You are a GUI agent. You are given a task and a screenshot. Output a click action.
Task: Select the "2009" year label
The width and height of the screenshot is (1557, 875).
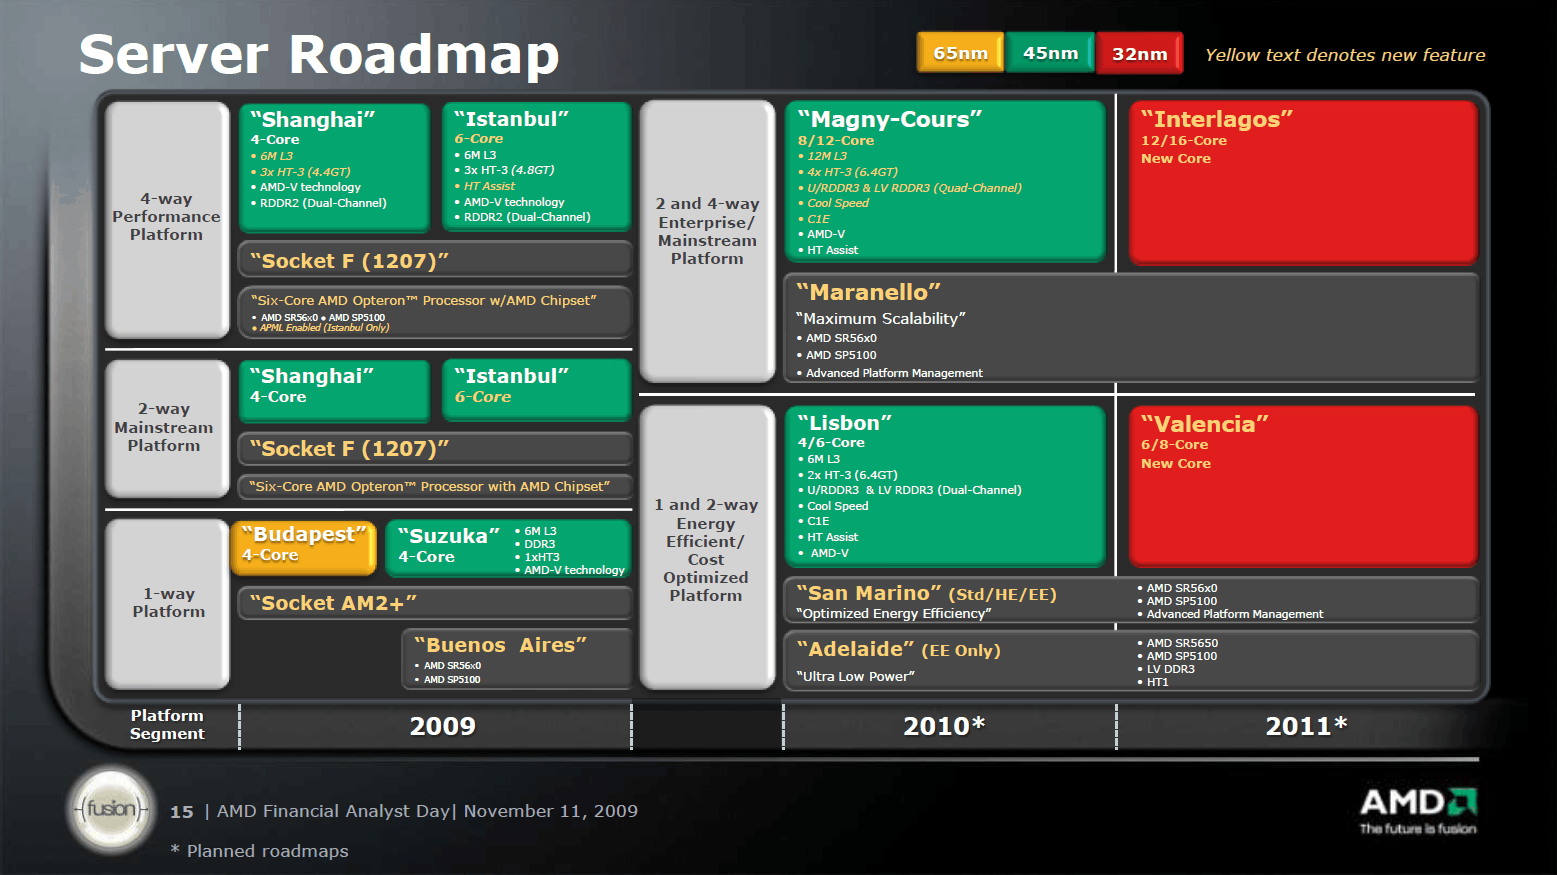pos(442,726)
